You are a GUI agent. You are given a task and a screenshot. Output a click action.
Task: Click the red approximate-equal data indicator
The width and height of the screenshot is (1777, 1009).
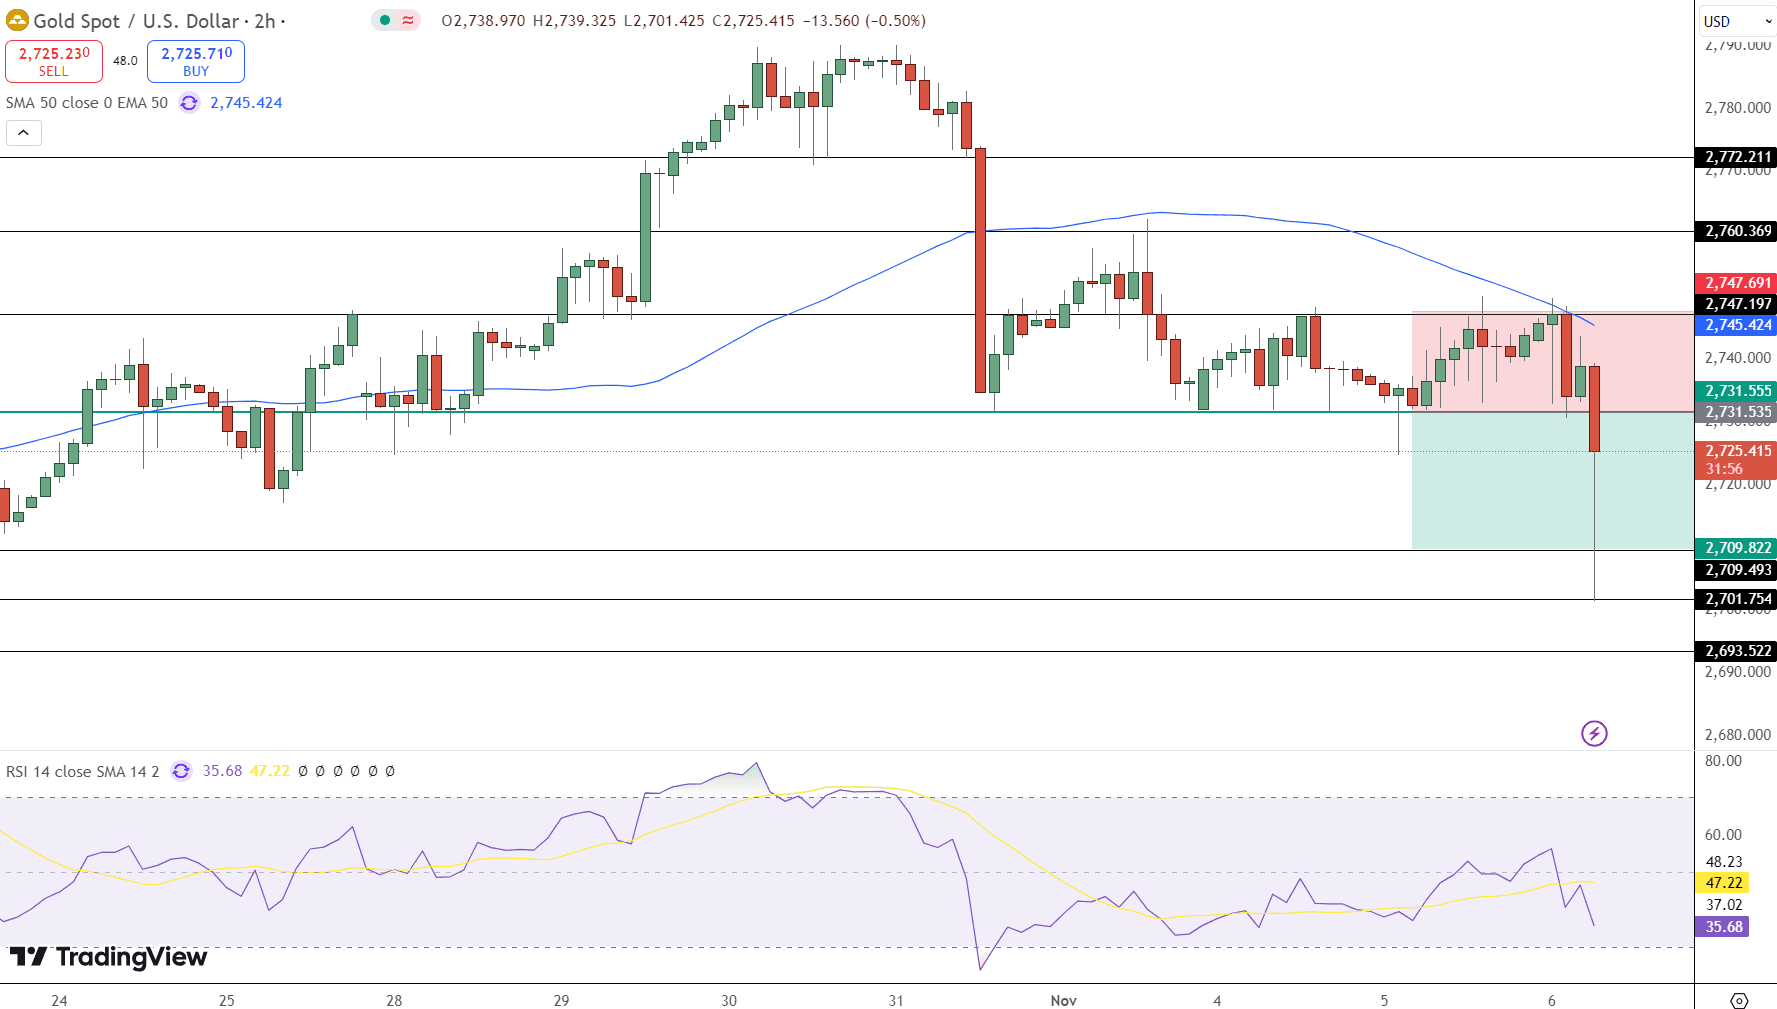click(408, 20)
